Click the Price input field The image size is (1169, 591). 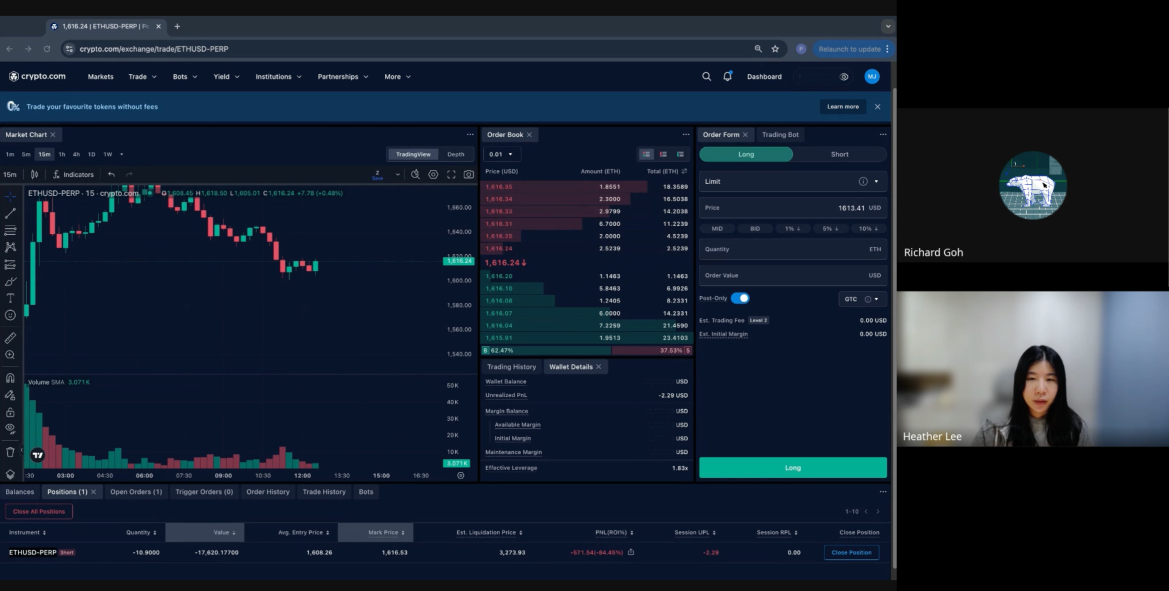click(793, 208)
